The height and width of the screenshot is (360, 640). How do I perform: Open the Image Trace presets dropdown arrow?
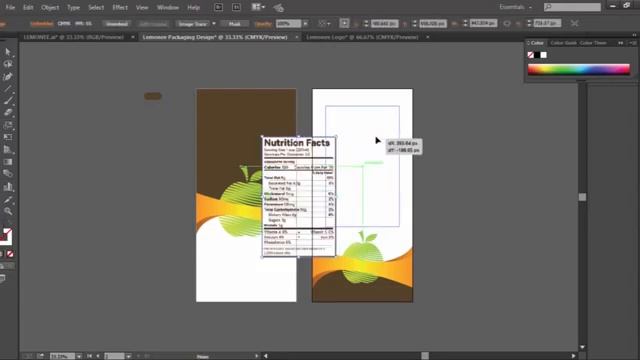pyautogui.click(x=213, y=24)
